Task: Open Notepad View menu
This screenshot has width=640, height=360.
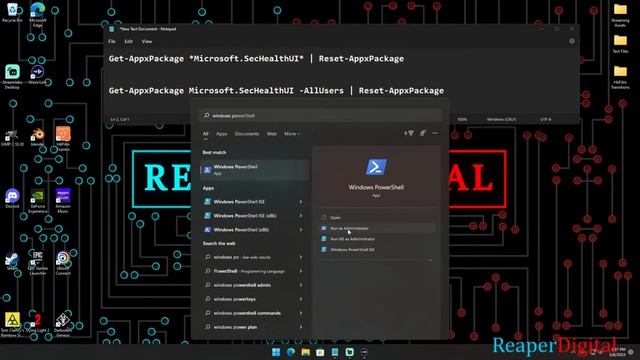Action: tap(147, 41)
